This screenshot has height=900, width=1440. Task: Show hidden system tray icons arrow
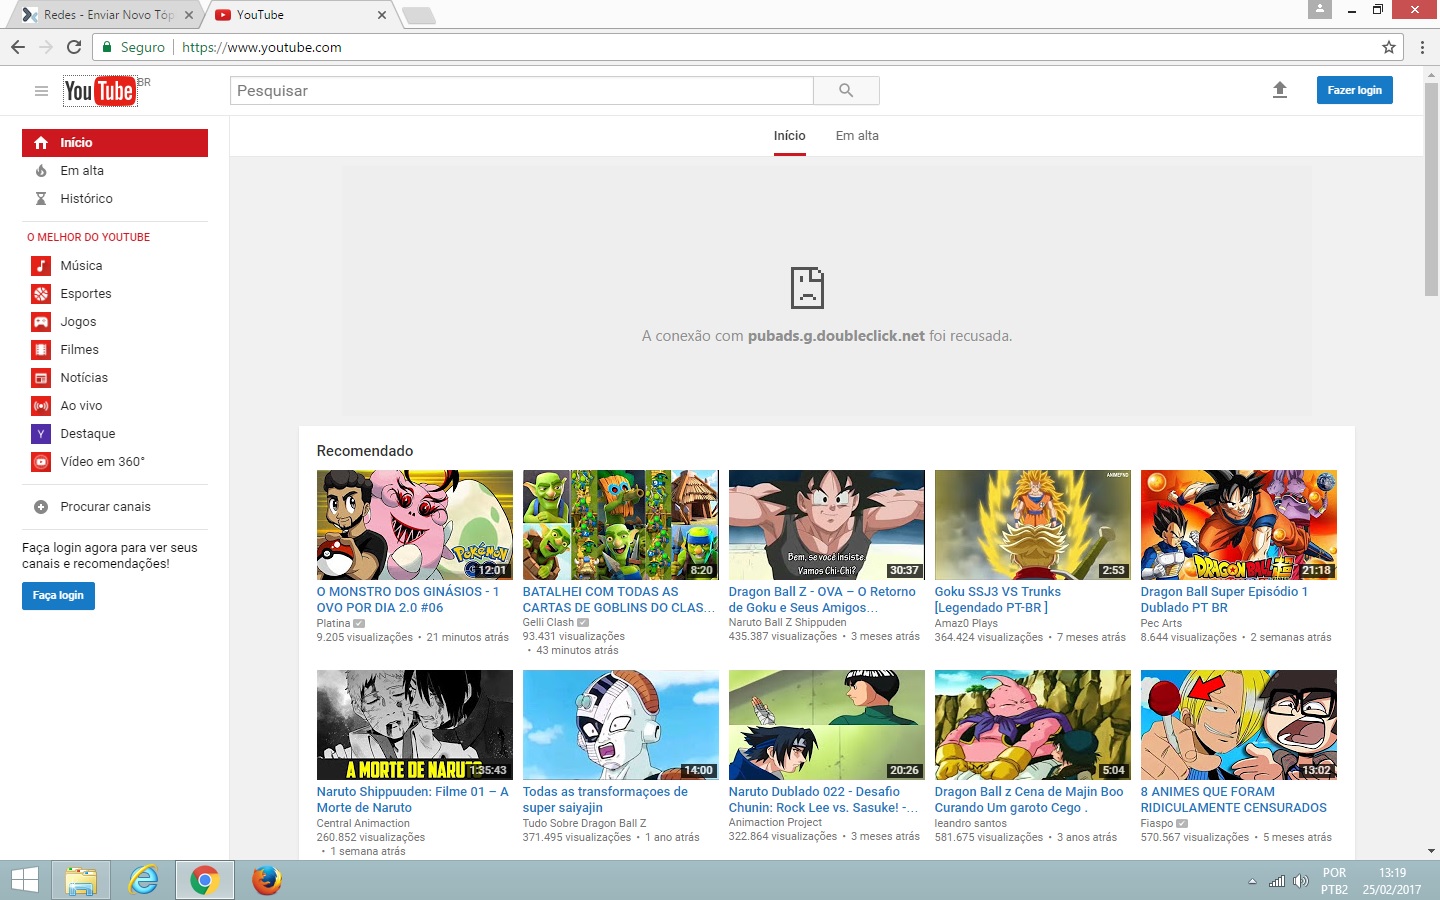coord(1252,881)
